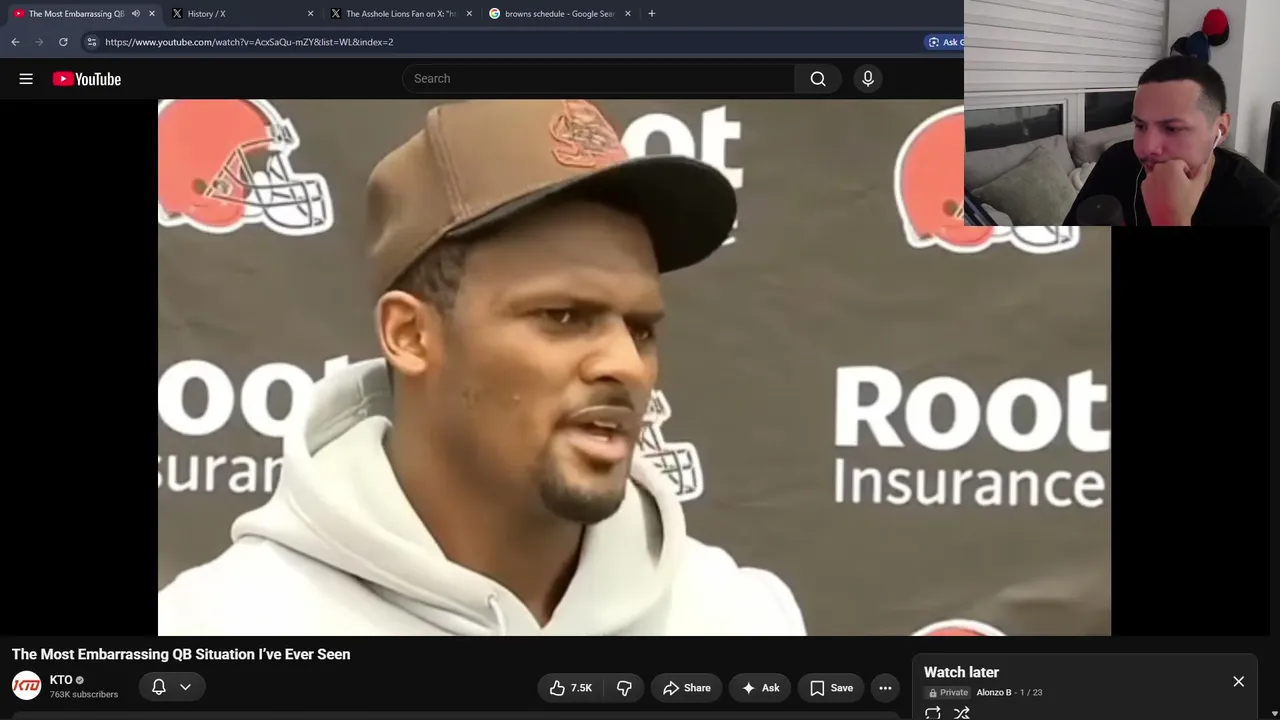1280x720 pixels.
Task: Go forward with browser forward arrow
Action: pyautogui.click(x=39, y=42)
